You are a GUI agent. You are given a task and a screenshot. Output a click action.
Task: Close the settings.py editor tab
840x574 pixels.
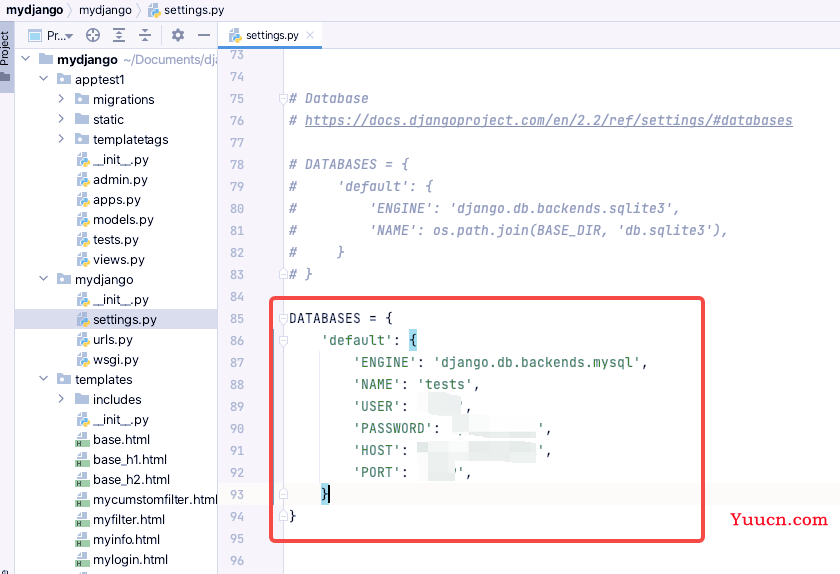pos(310,35)
